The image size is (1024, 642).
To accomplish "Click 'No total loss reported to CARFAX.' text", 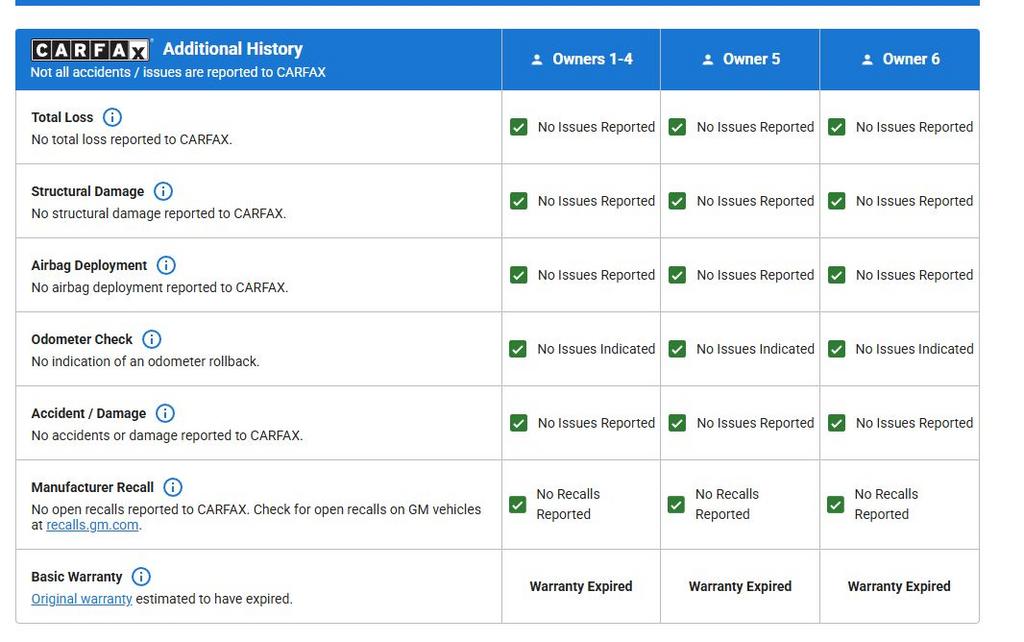I will [132, 140].
